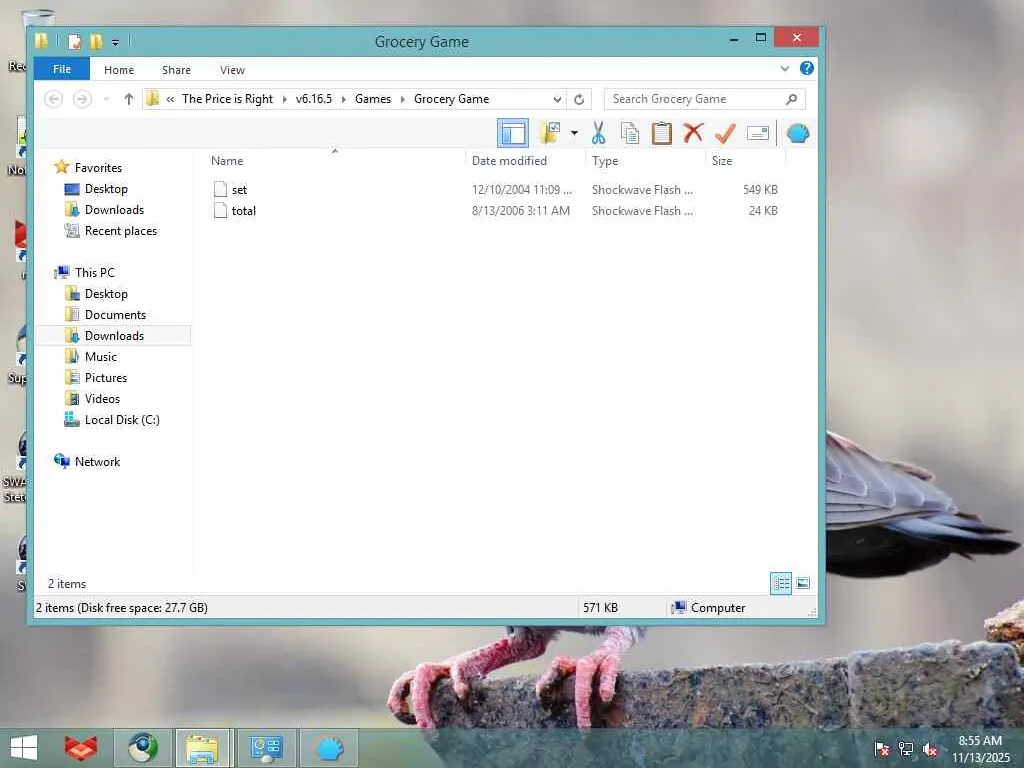Click the folder options toolbar icon

(x=551, y=133)
